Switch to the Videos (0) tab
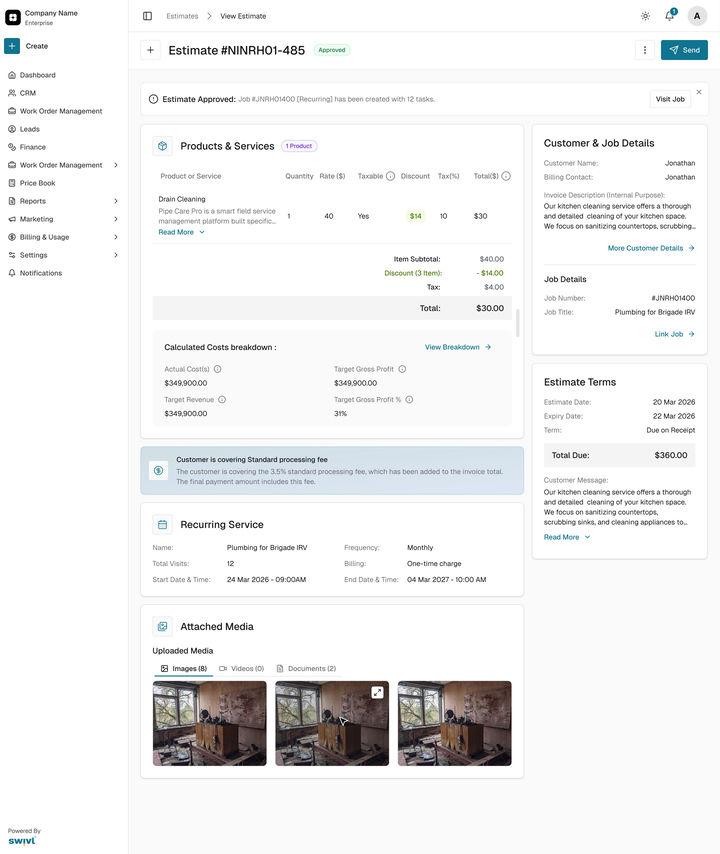Image resolution: width=720 pixels, height=854 pixels. pos(241,668)
